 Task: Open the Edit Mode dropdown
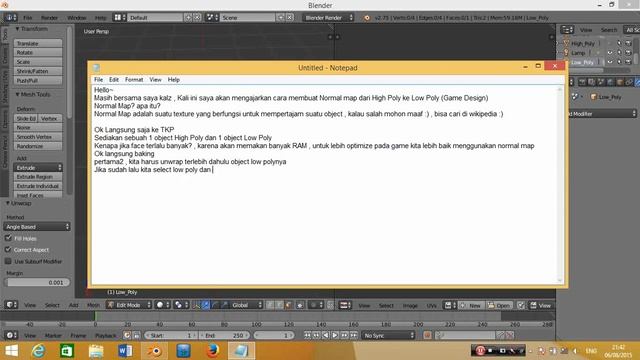click(x=129, y=305)
